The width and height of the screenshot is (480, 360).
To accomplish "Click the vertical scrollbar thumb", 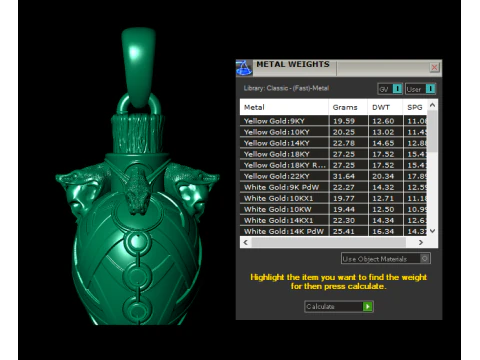I will pos(432,131).
